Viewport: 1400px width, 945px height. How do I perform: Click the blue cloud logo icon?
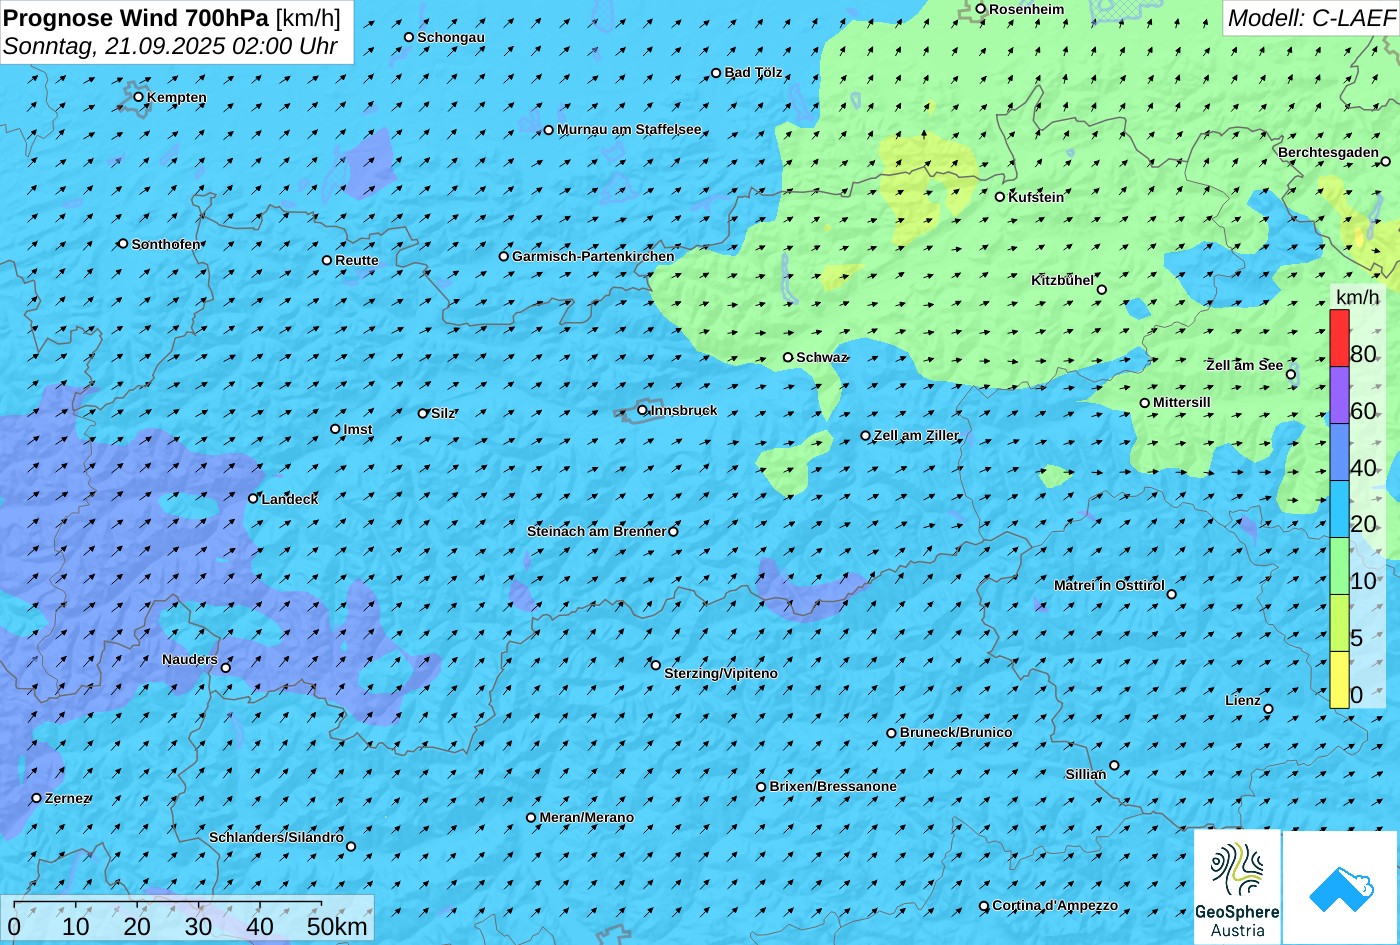click(1341, 888)
